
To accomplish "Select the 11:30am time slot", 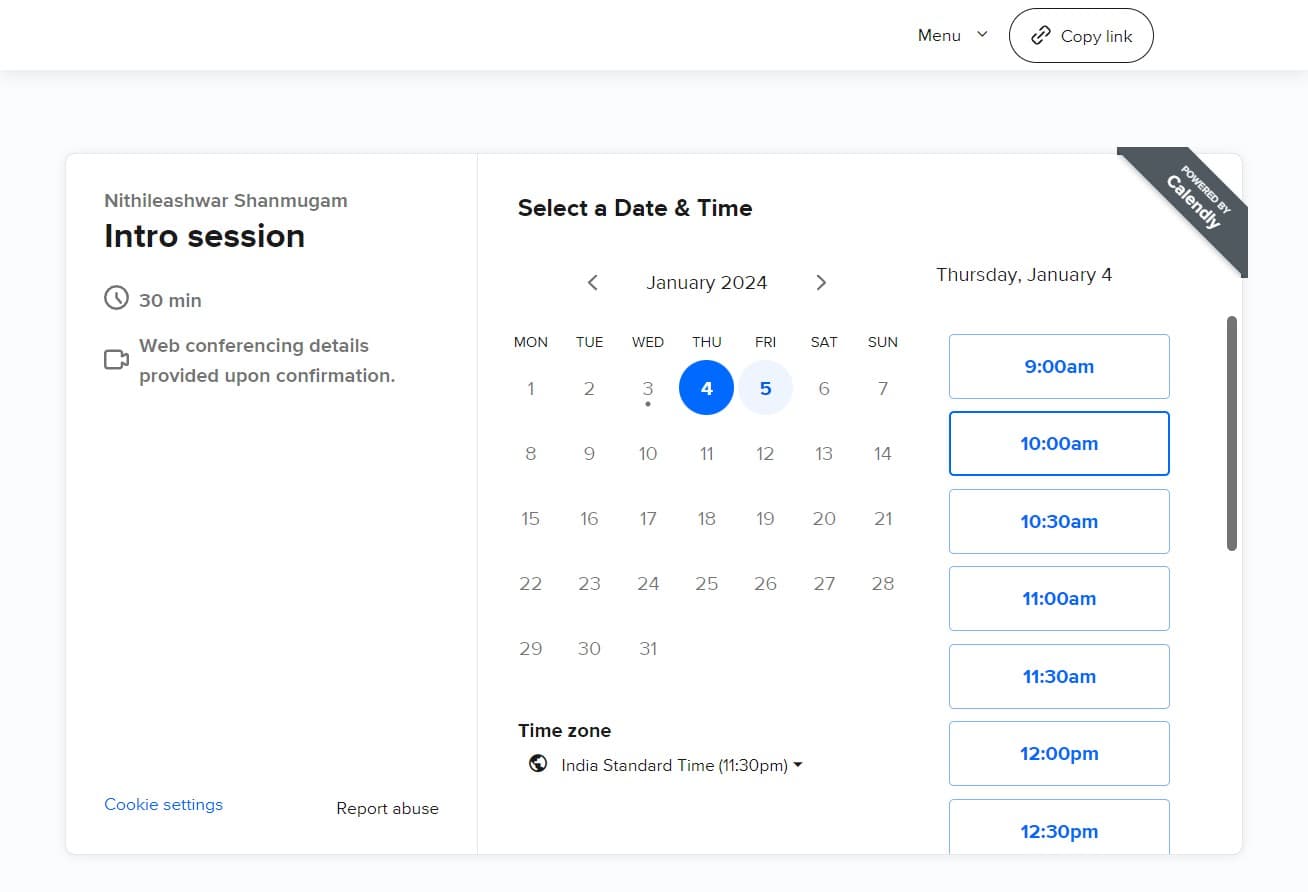I will [x=1058, y=677].
